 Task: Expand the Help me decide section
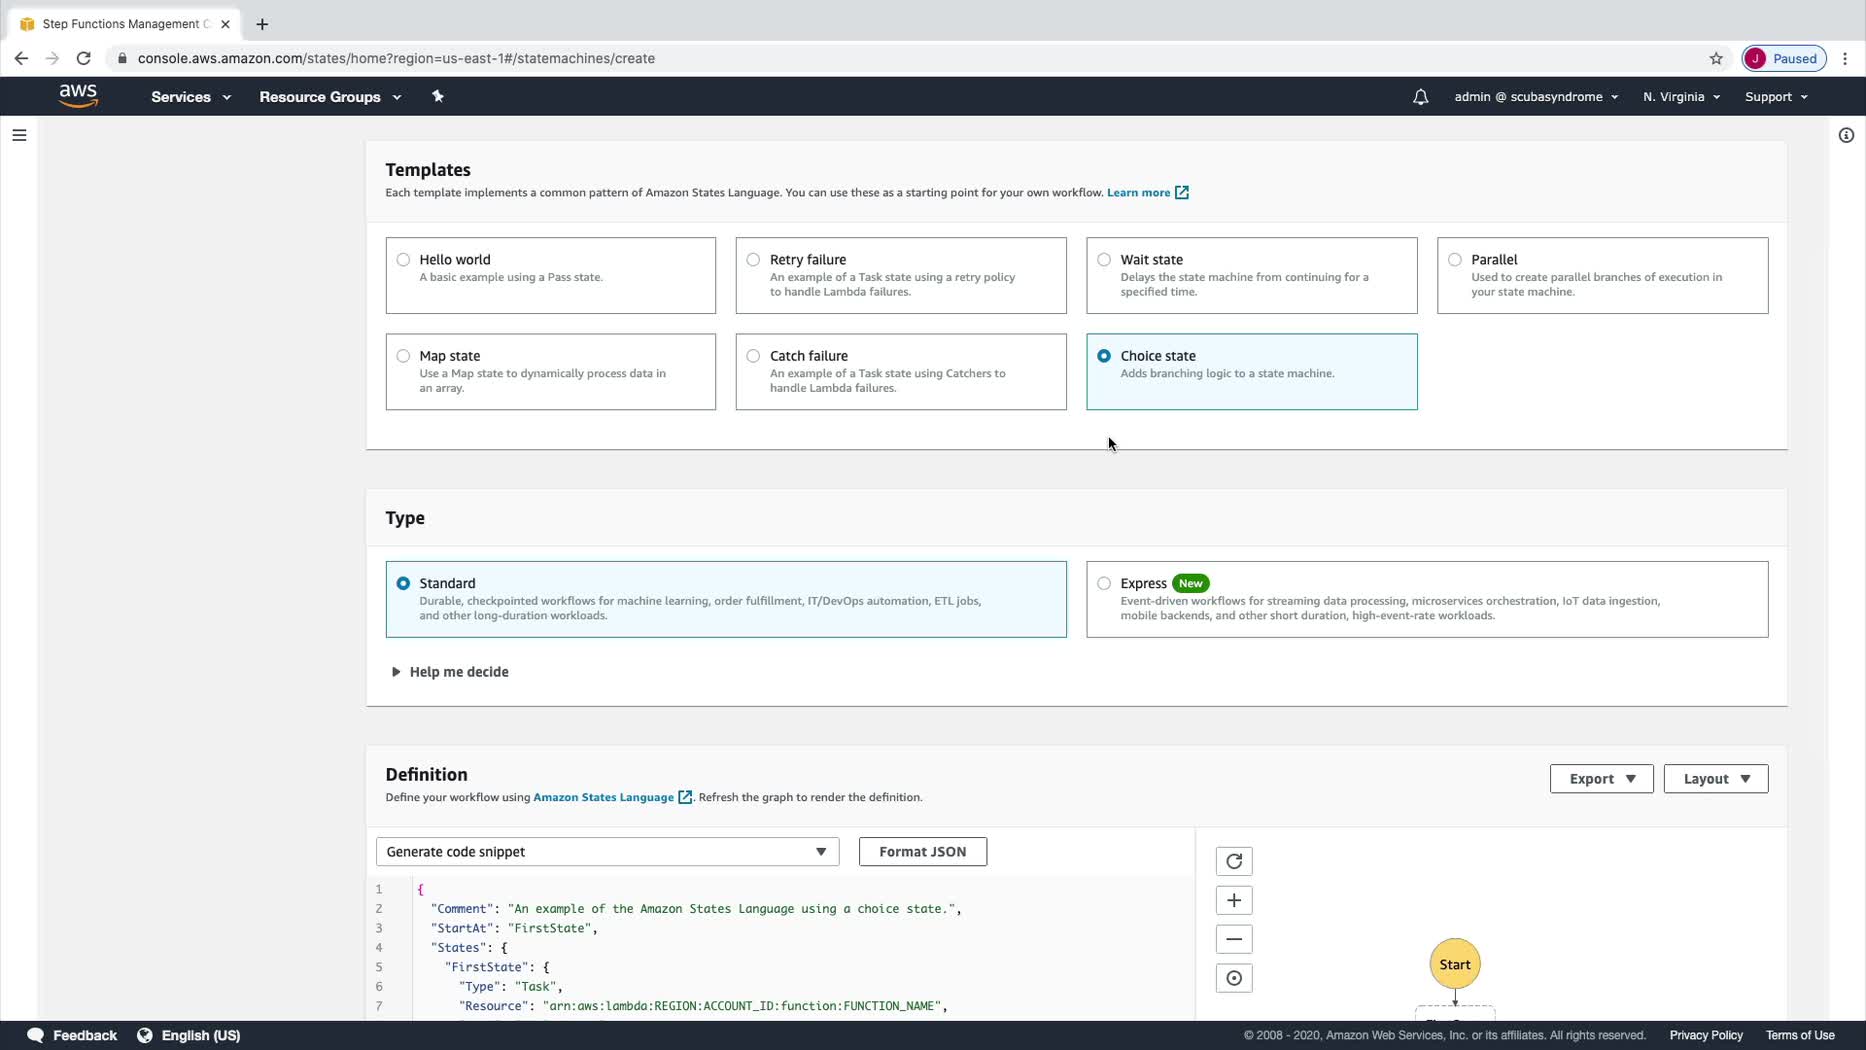[450, 672]
